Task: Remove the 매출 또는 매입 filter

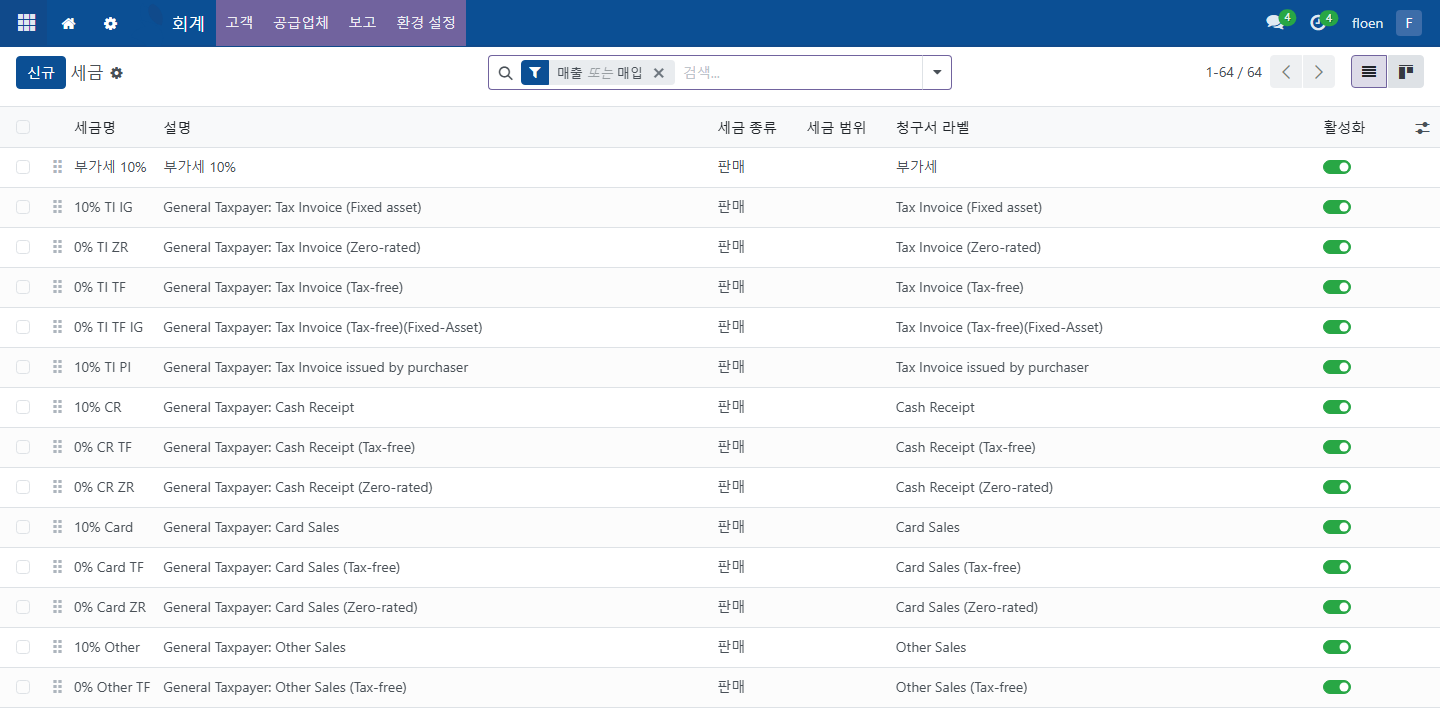Action: (659, 73)
